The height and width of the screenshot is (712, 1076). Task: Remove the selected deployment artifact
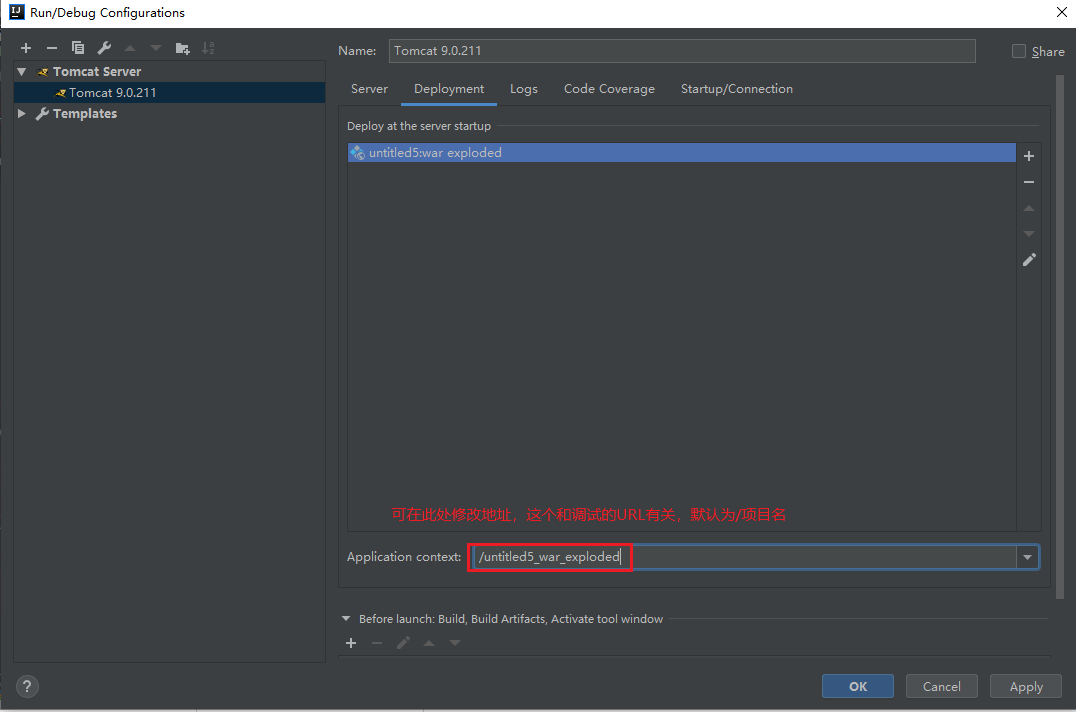tap(1029, 182)
